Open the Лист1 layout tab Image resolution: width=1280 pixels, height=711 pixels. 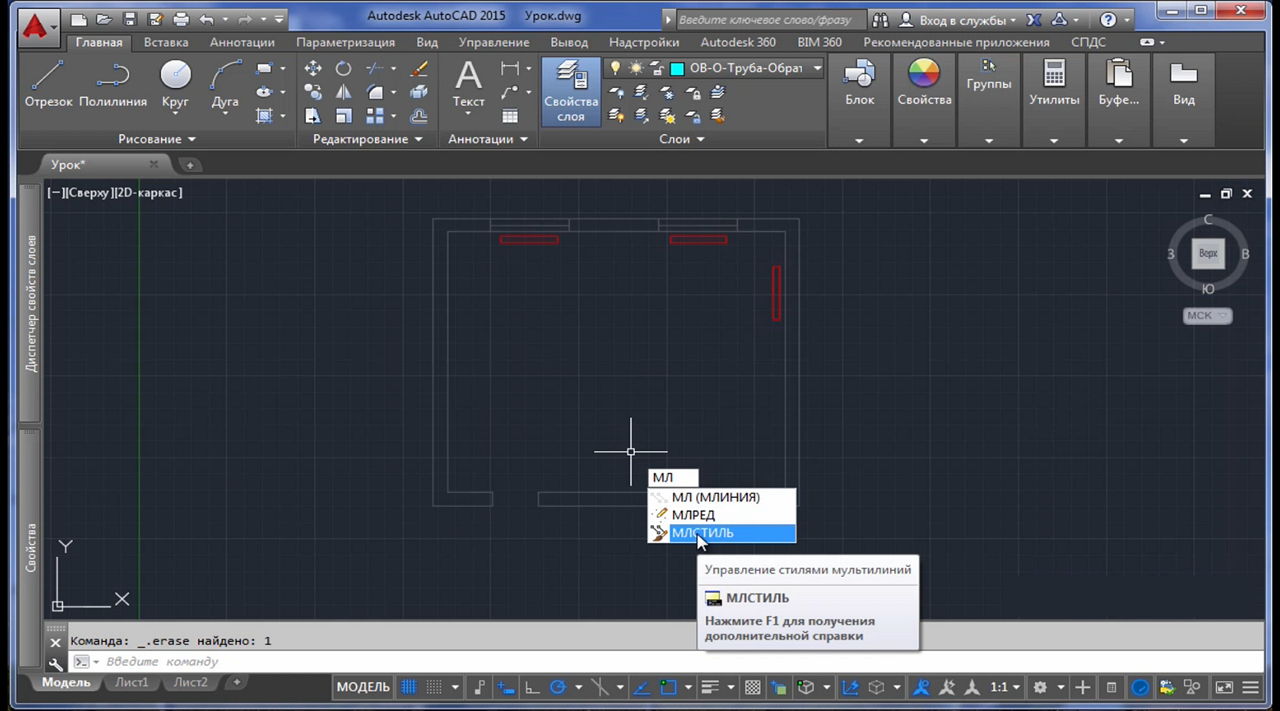(131, 682)
